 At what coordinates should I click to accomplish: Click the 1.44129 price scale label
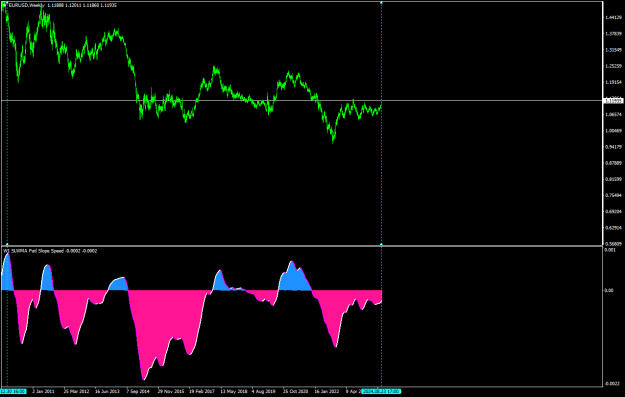pyautogui.click(x=613, y=18)
